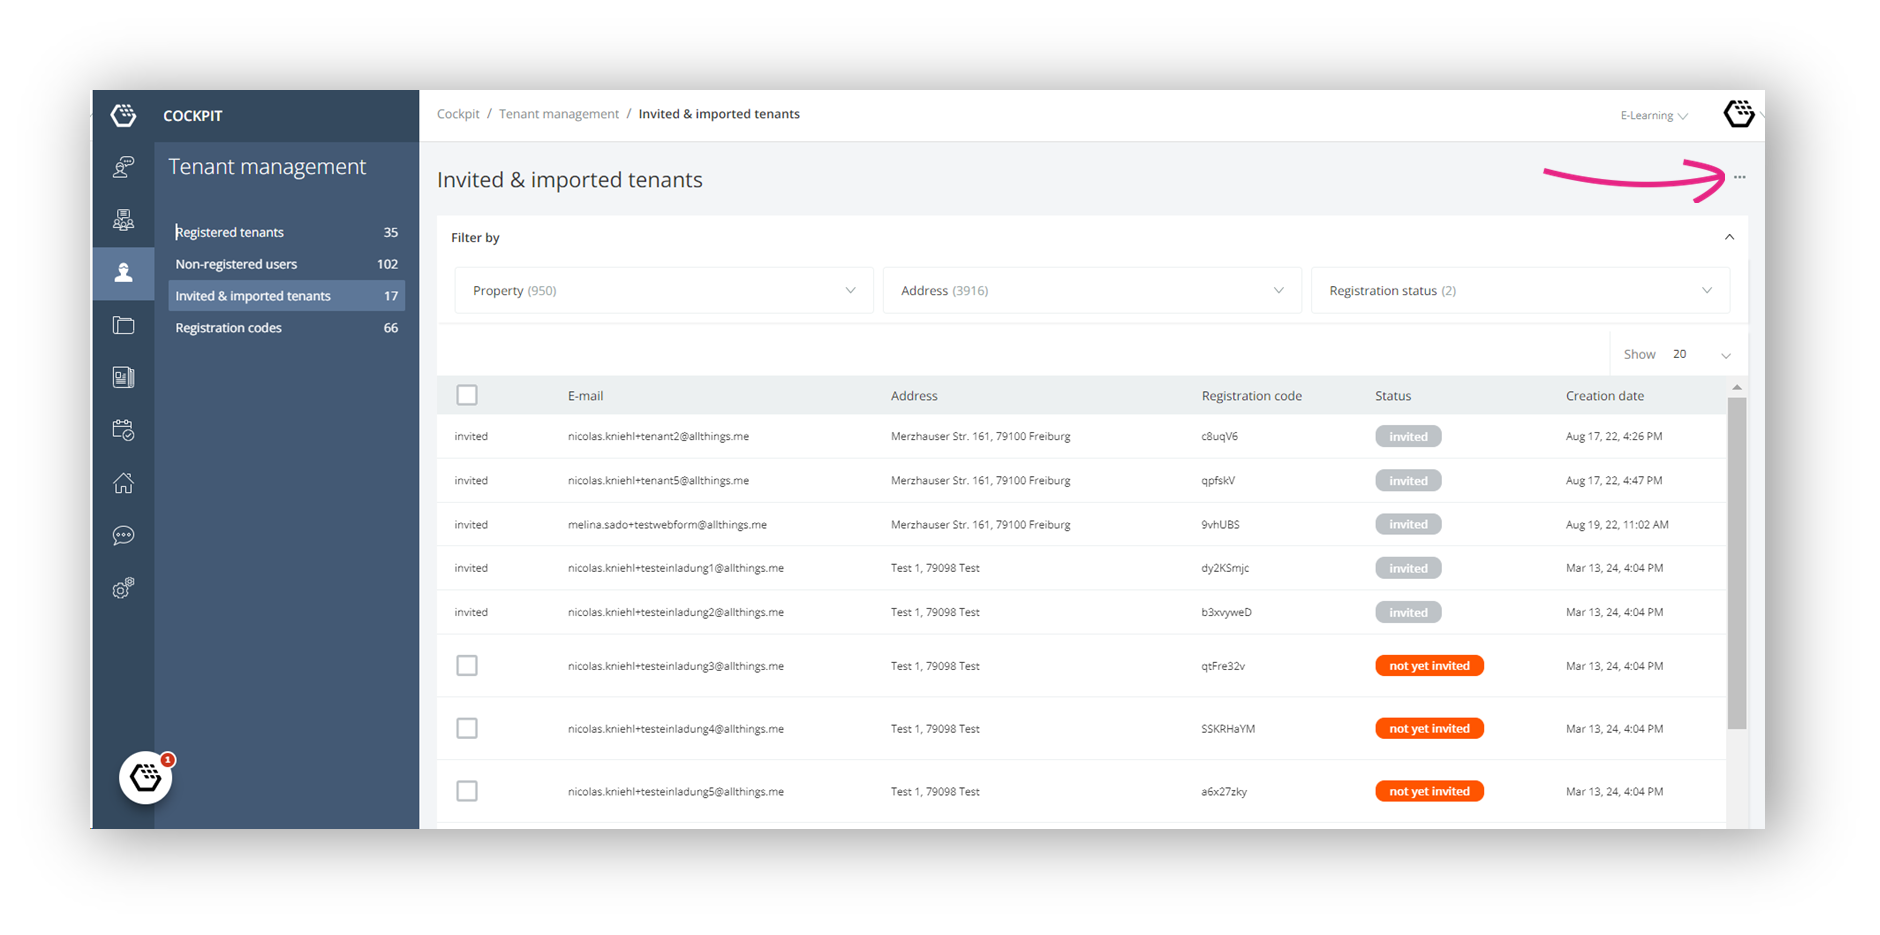Click registration code b3xvyweD

[x=1226, y=612]
